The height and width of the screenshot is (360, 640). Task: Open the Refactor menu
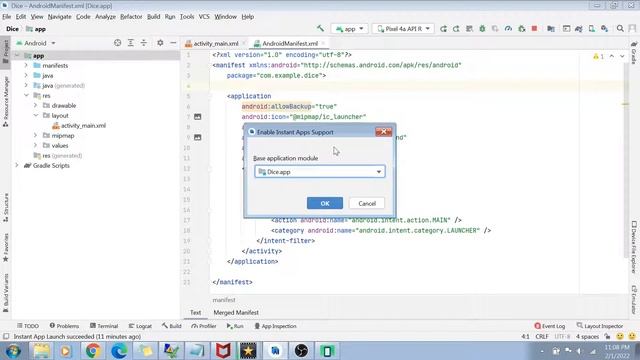[131, 17]
